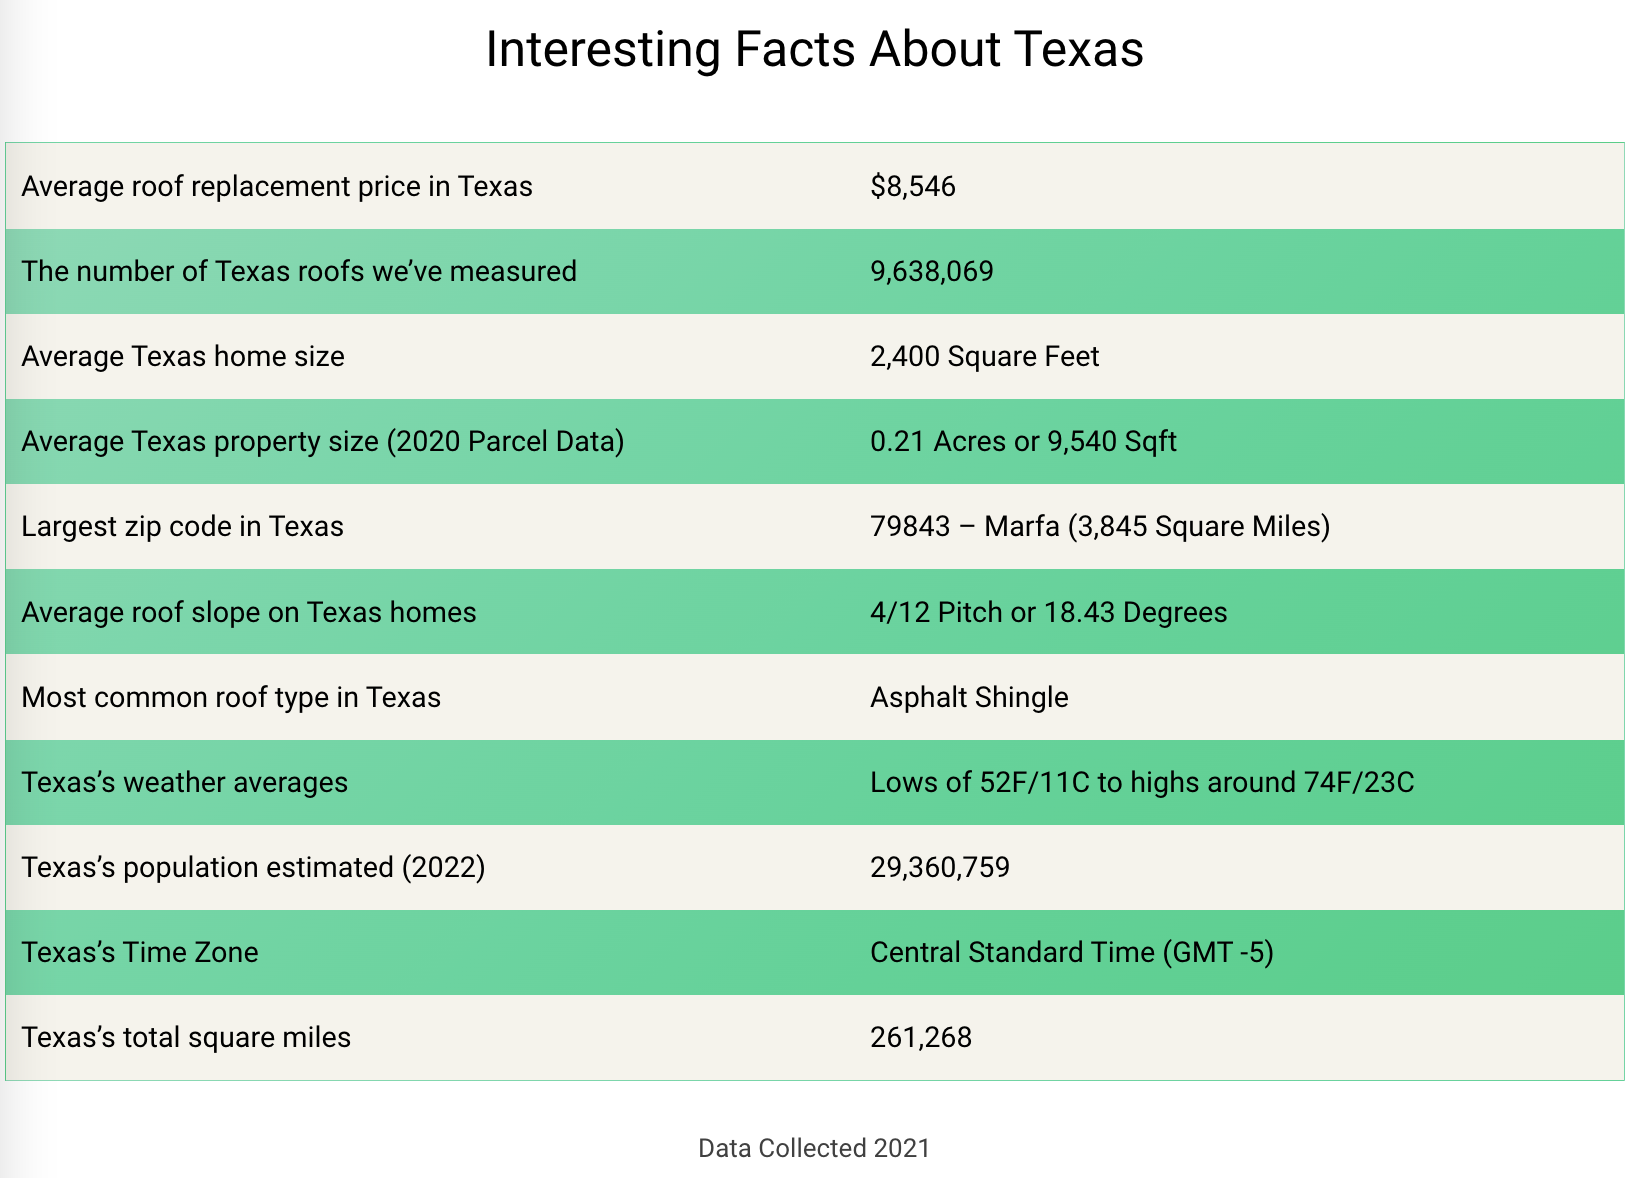The height and width of the screenshot is (1178, 1638).
Task: Select the 'Largest zip code in Texas' label
Action: (182, 527)
